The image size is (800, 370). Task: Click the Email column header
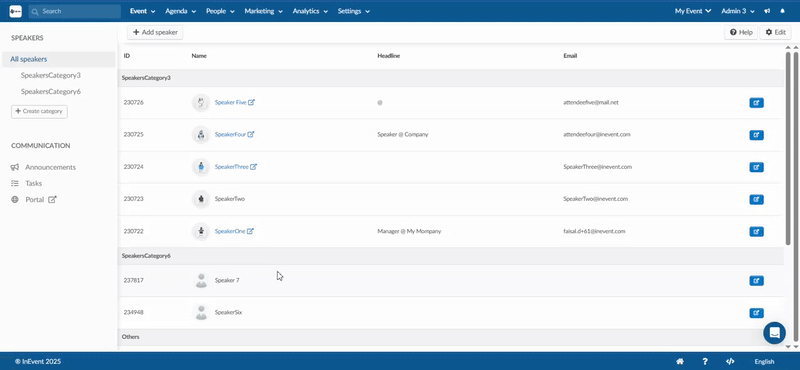point(570,56)
